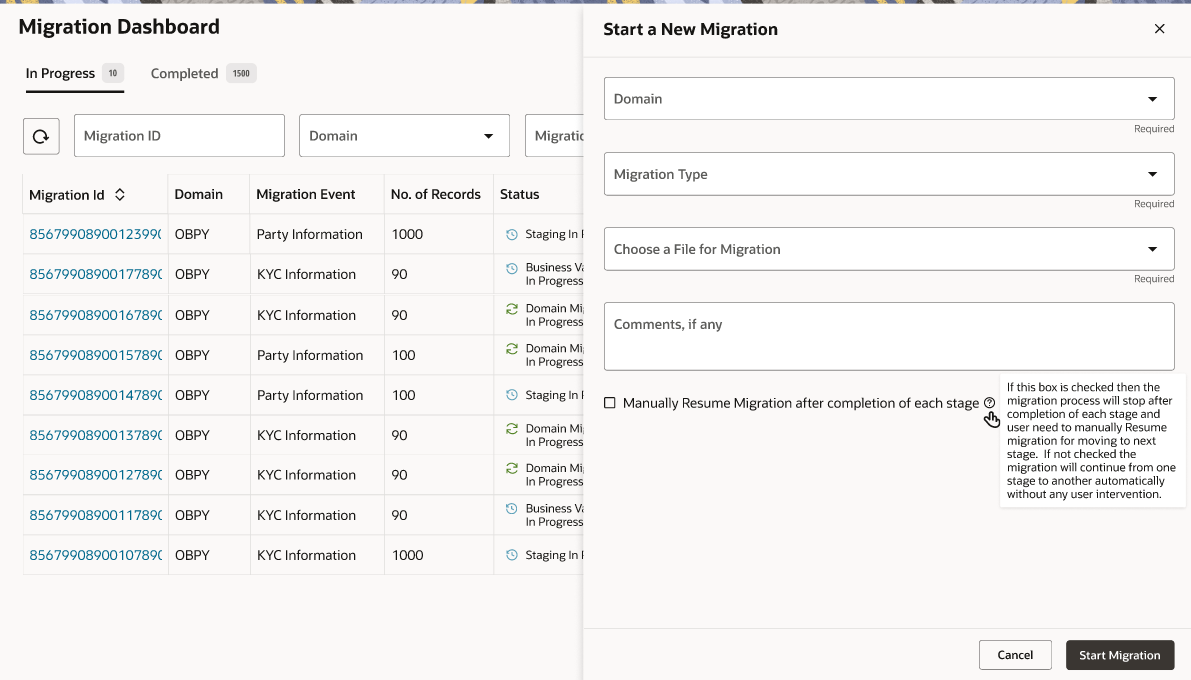Image resolution: width=1191 pixels, height=680 pixels.
Task: Click the clock icon in Business Validation row
Action: [512, 268]
